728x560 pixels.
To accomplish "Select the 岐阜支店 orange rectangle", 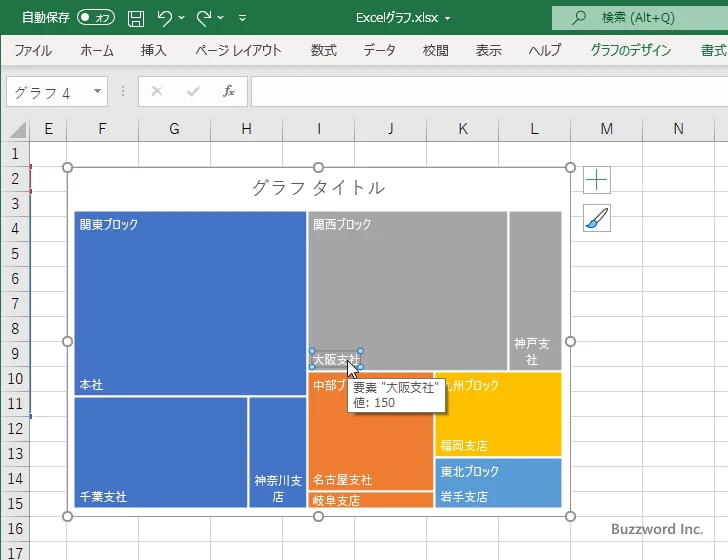I will tap(370, 500).
